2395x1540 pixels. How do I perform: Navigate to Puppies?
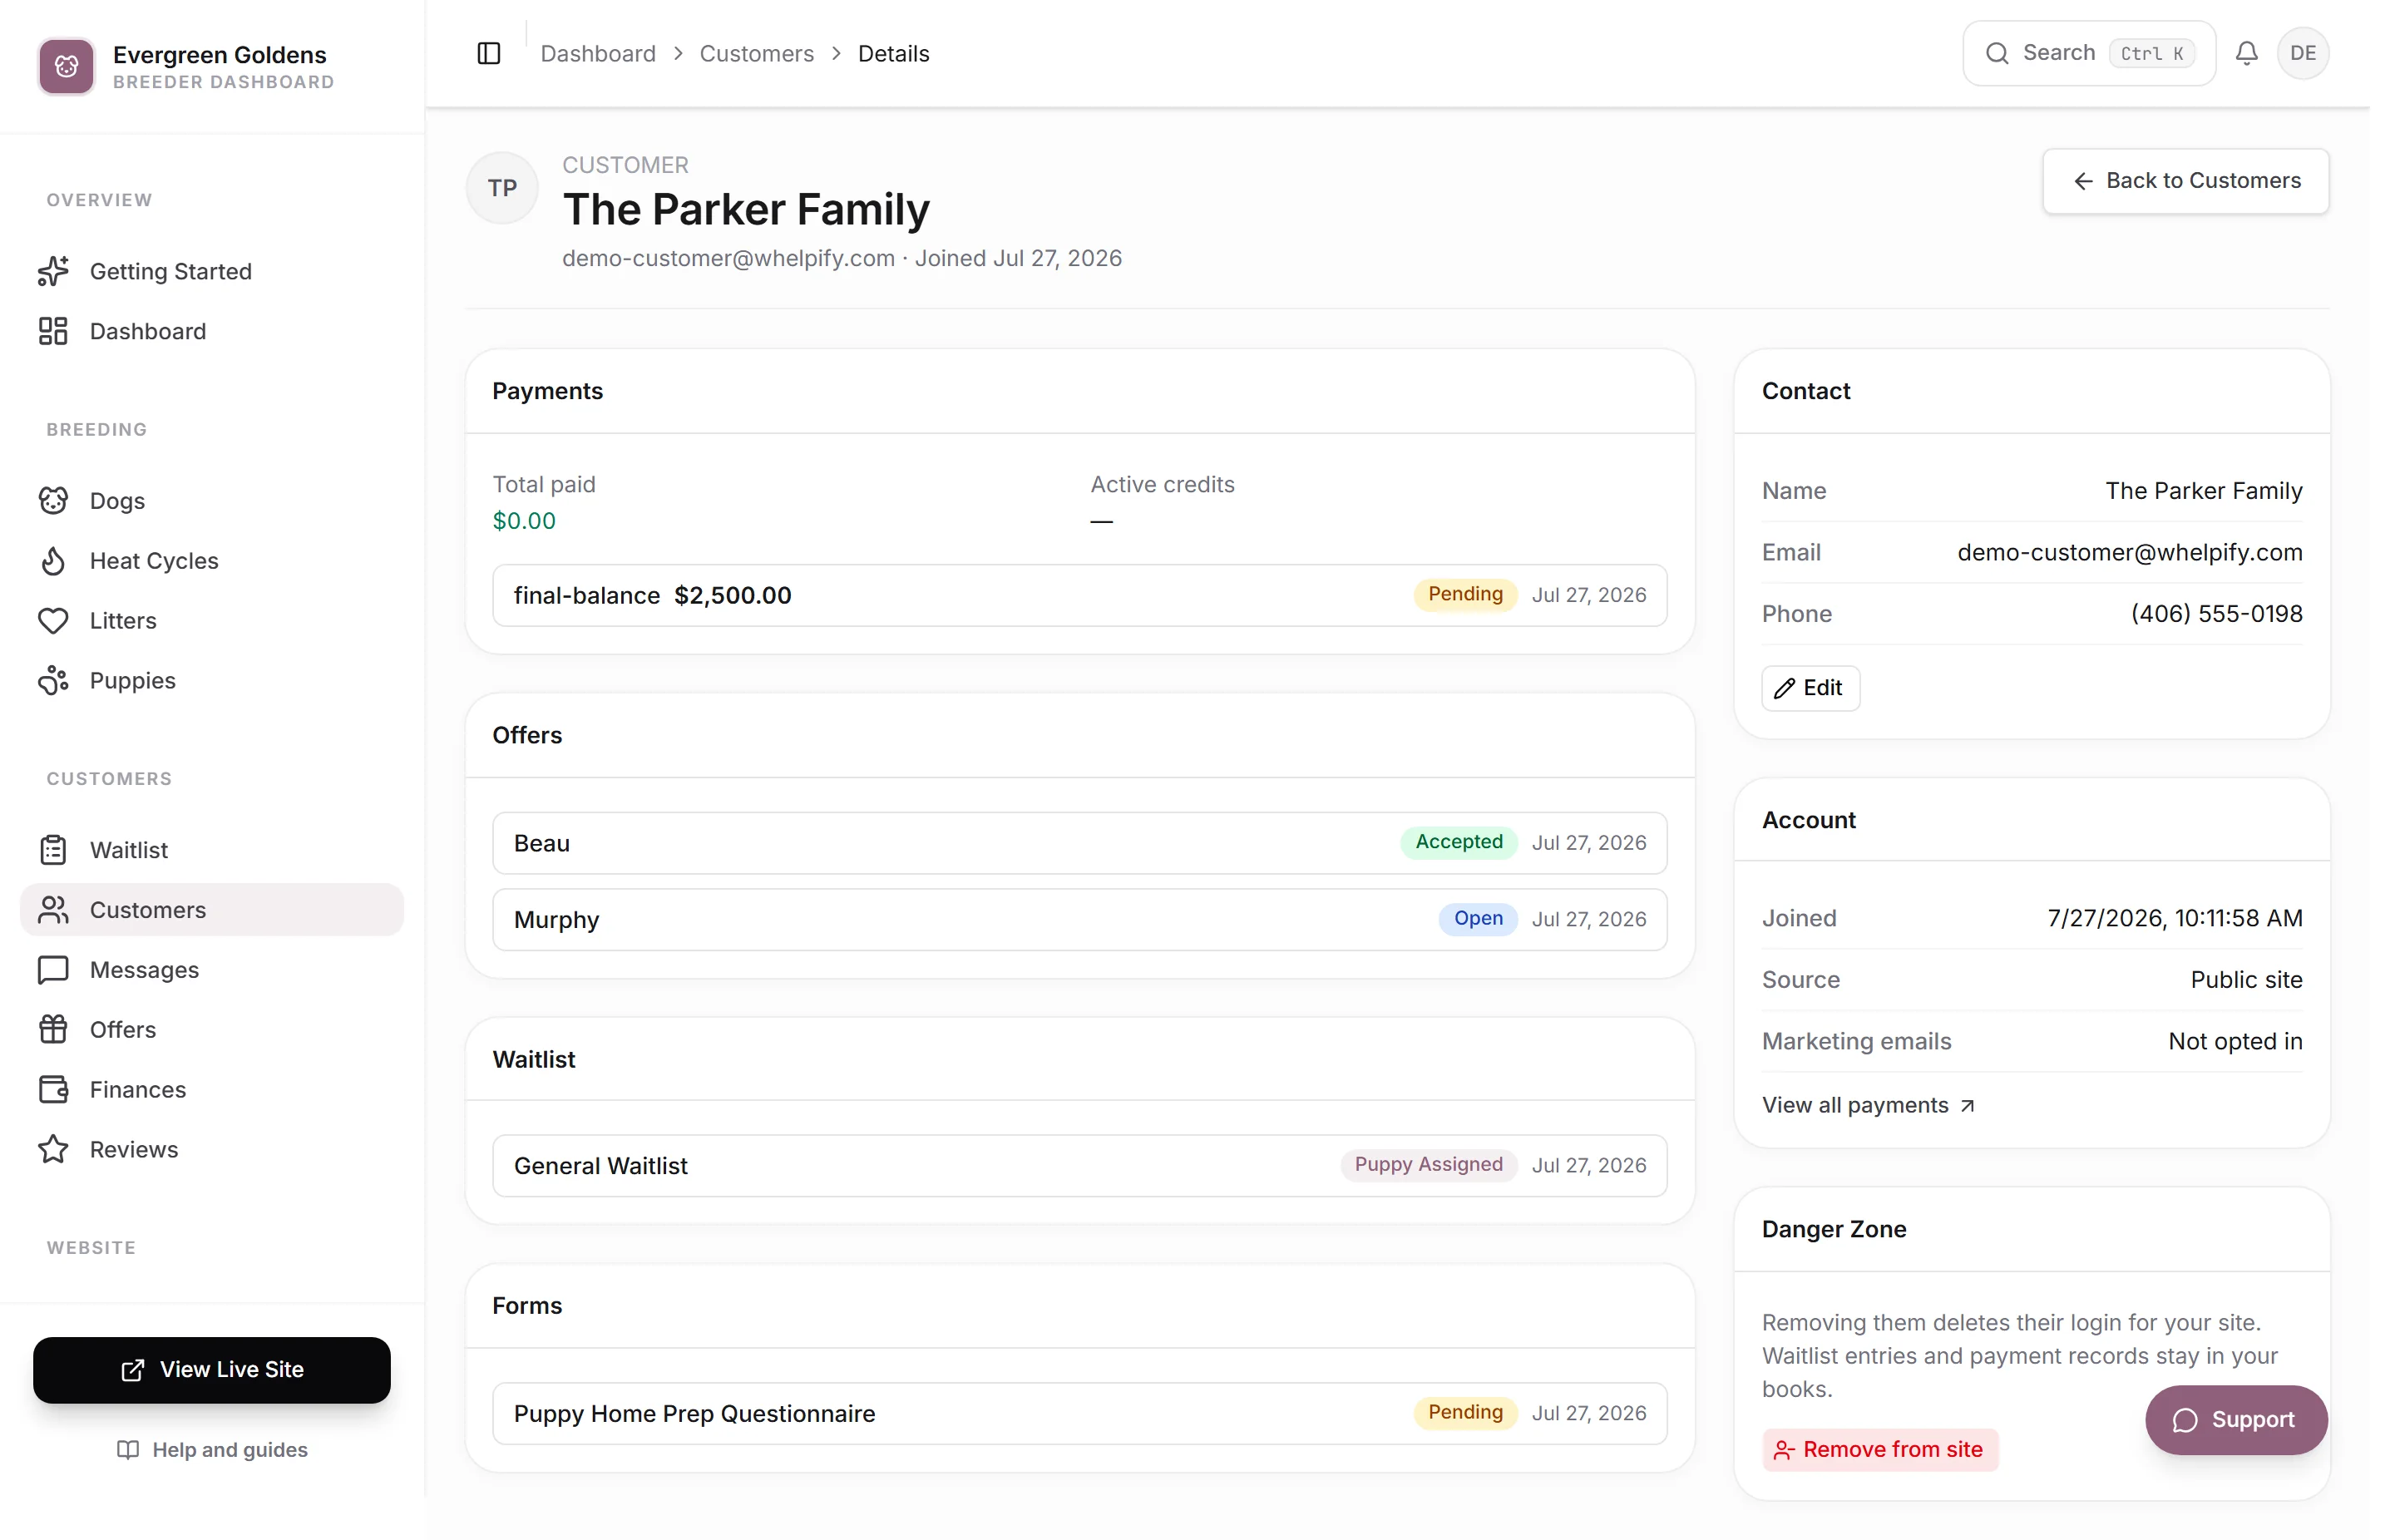212,681
